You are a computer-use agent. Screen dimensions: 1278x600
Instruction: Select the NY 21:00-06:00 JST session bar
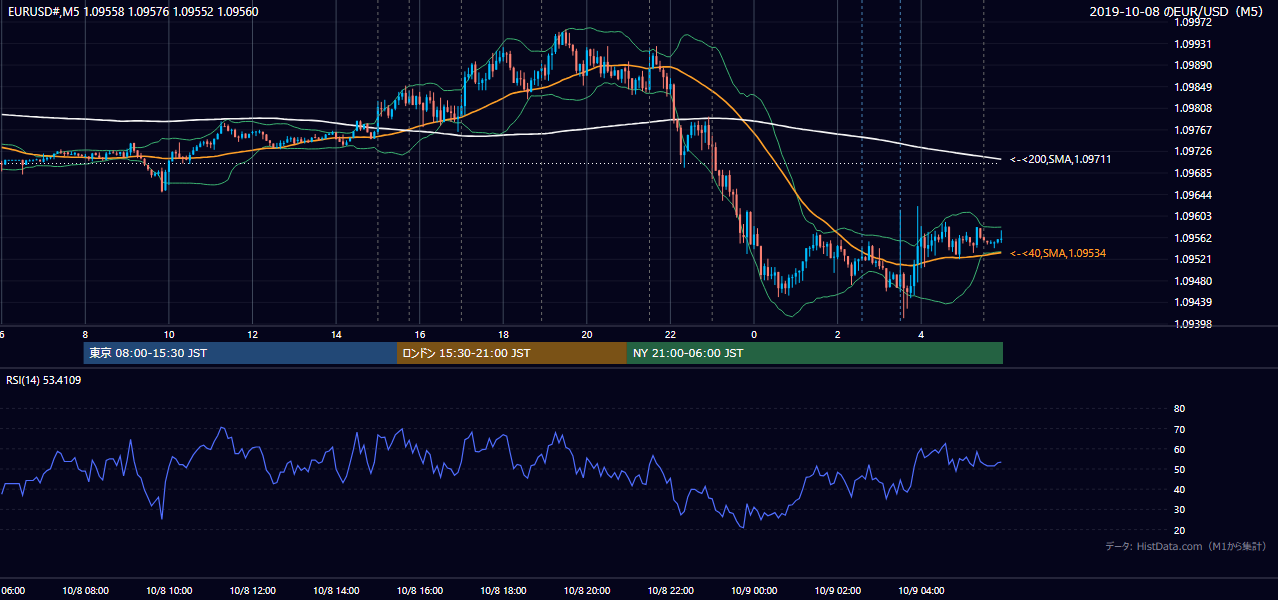[815, 353]
